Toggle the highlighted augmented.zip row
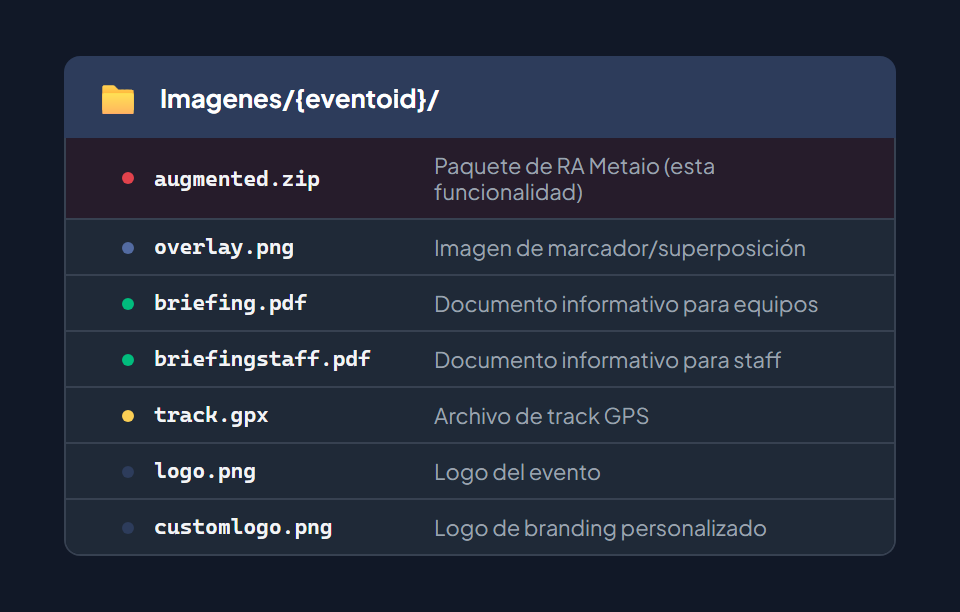This screenshot has height=612, width=960. 480,177
